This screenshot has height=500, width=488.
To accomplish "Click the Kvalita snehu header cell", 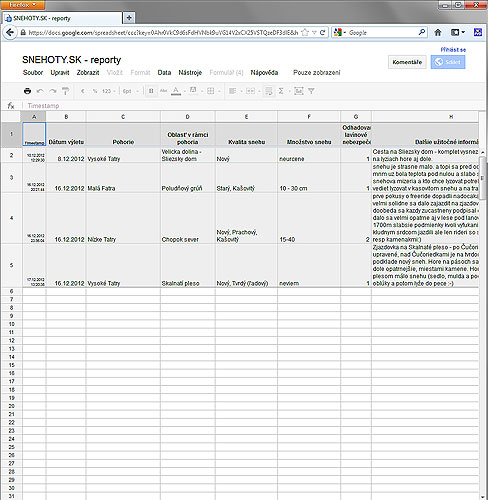I will 246,135.
